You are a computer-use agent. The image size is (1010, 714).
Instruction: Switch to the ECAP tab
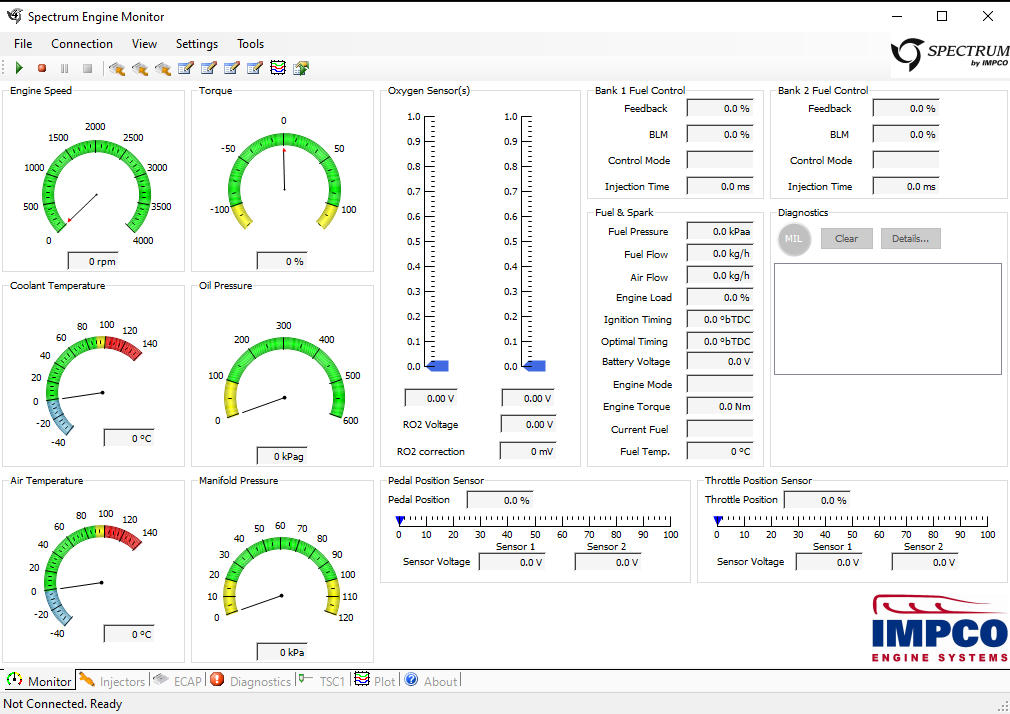(178, 680)
